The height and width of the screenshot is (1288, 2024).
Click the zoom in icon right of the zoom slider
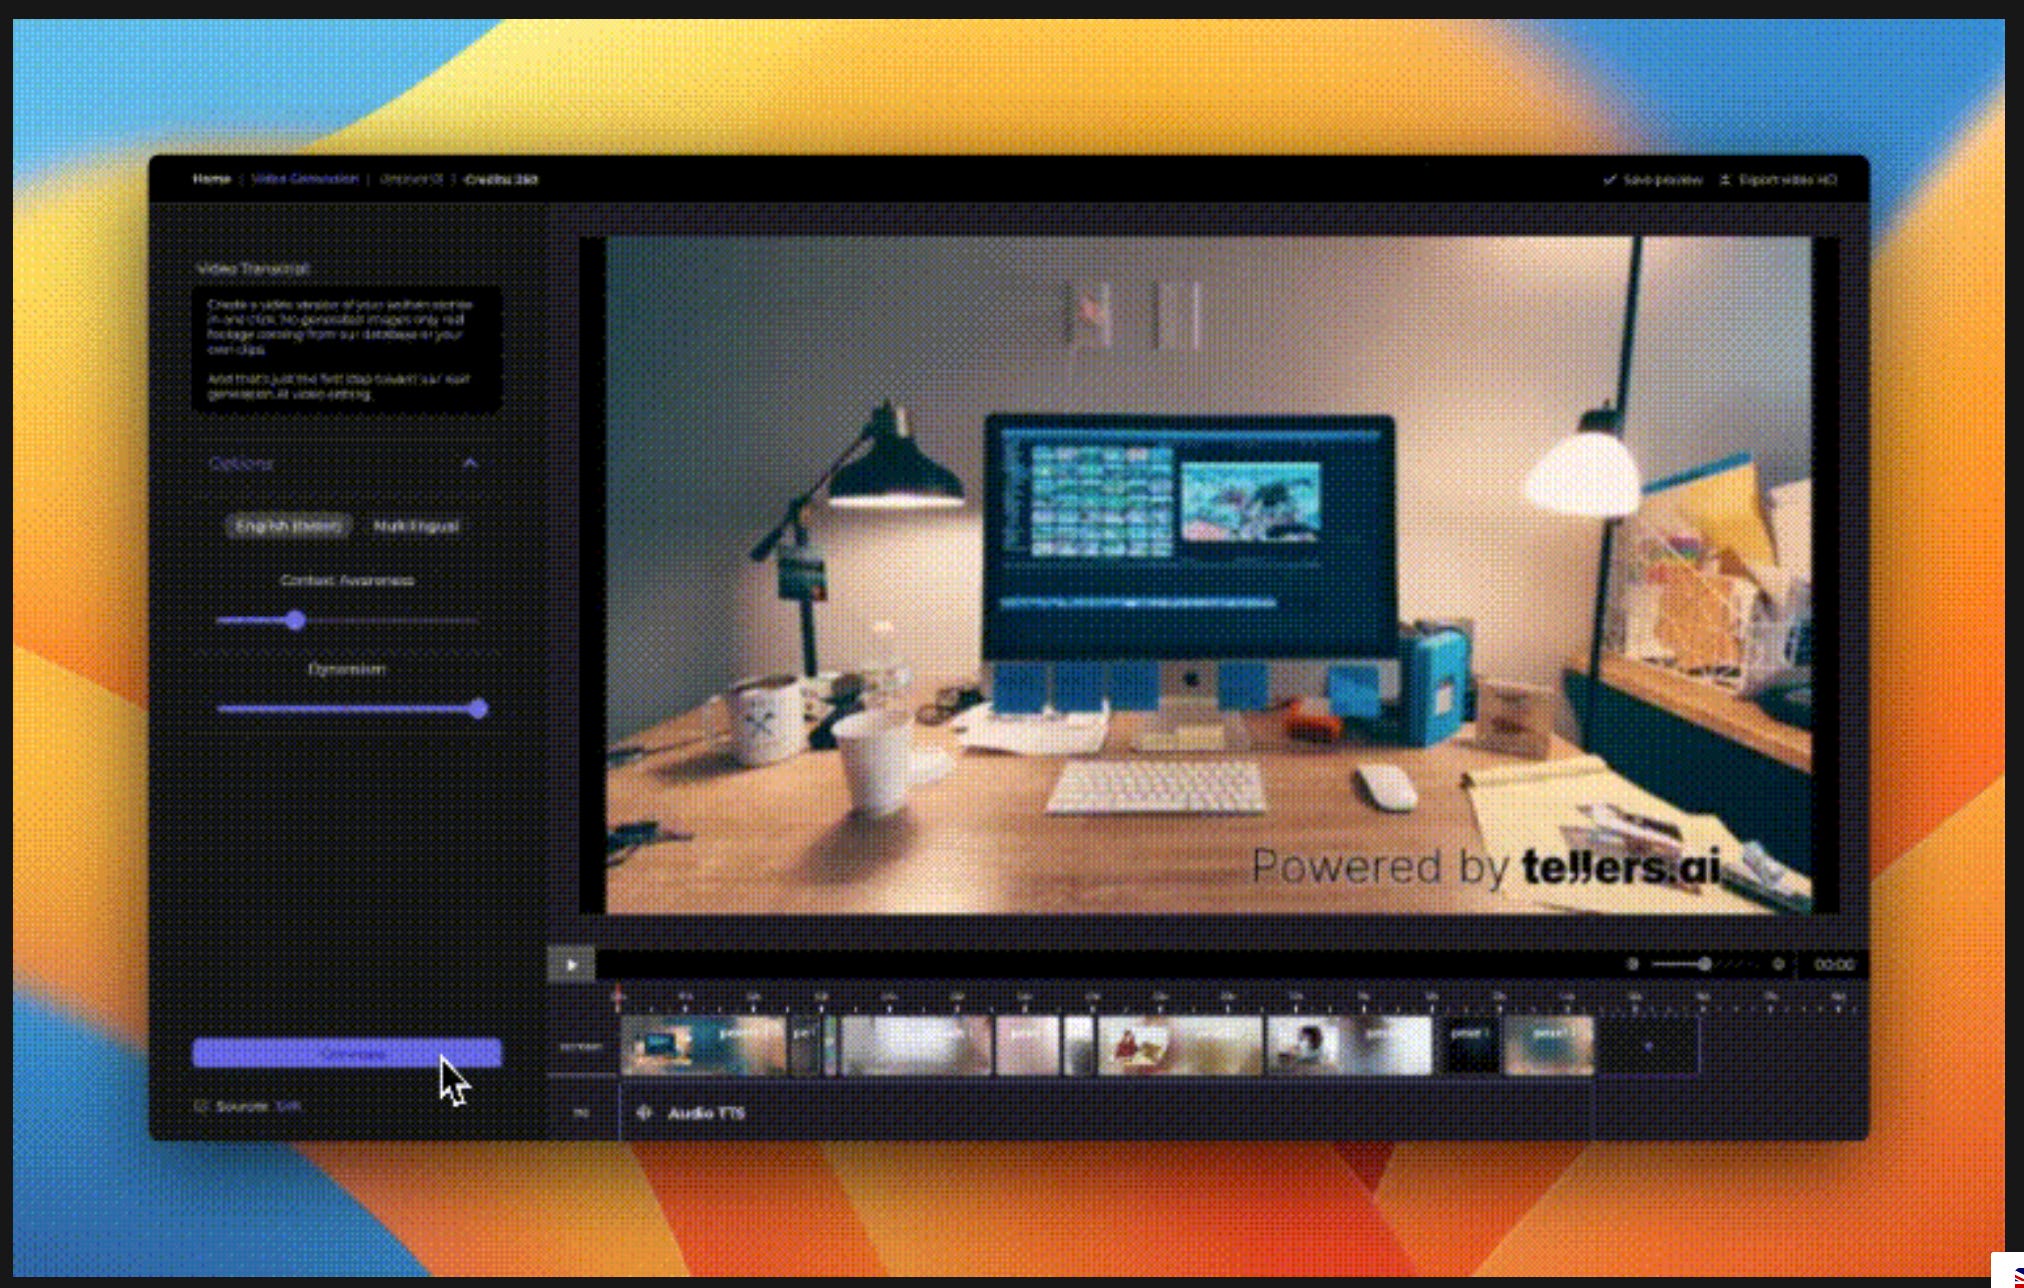[1778, 964]
